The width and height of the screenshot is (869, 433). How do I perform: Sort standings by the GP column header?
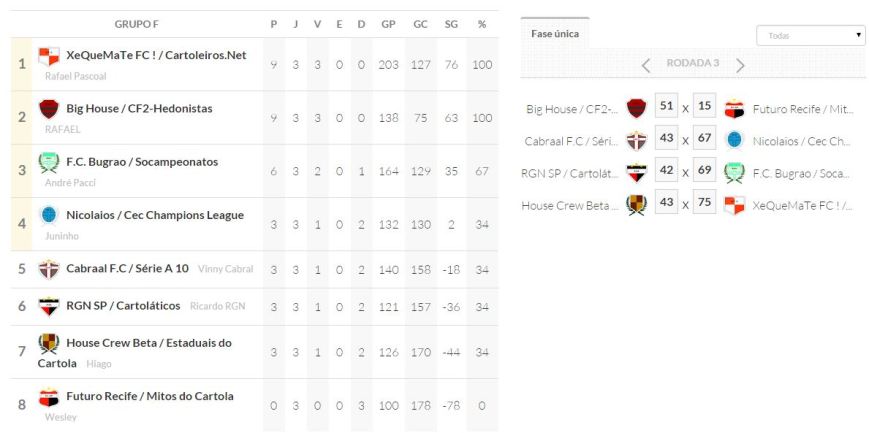pos(388,24)
